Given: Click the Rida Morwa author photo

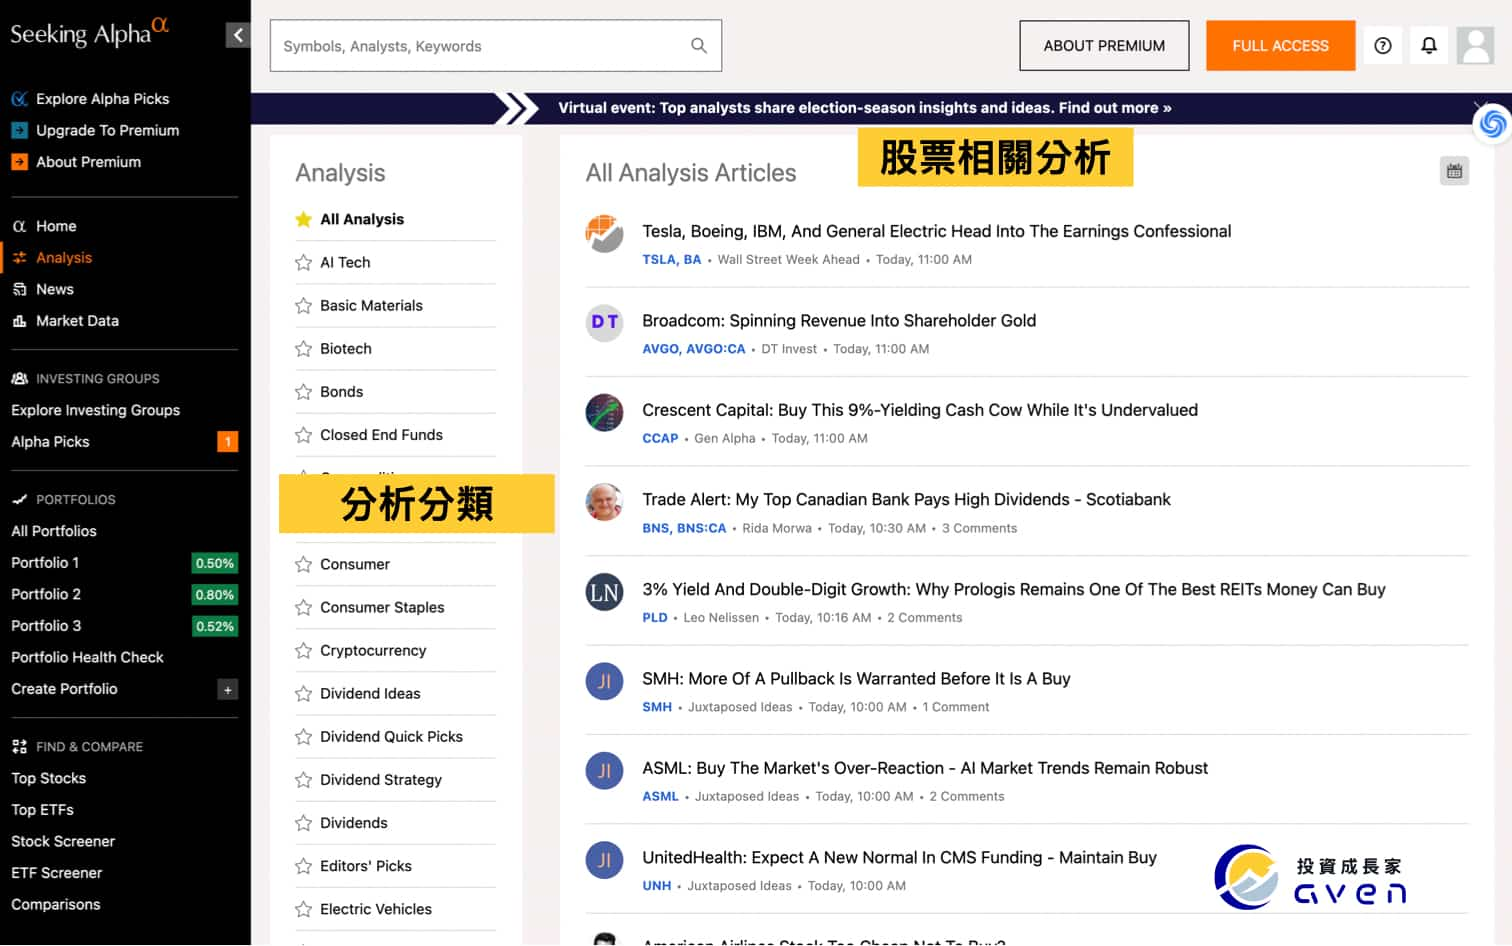Looking at the screenshot, I should point(604,502).
